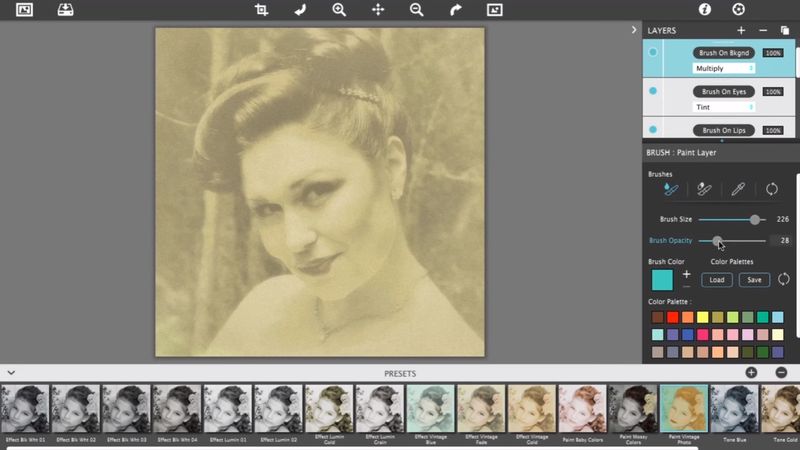The image size is (800, 450).
Task: Click the Zoom In magnifier icon
Action: (x=339, y=10)
